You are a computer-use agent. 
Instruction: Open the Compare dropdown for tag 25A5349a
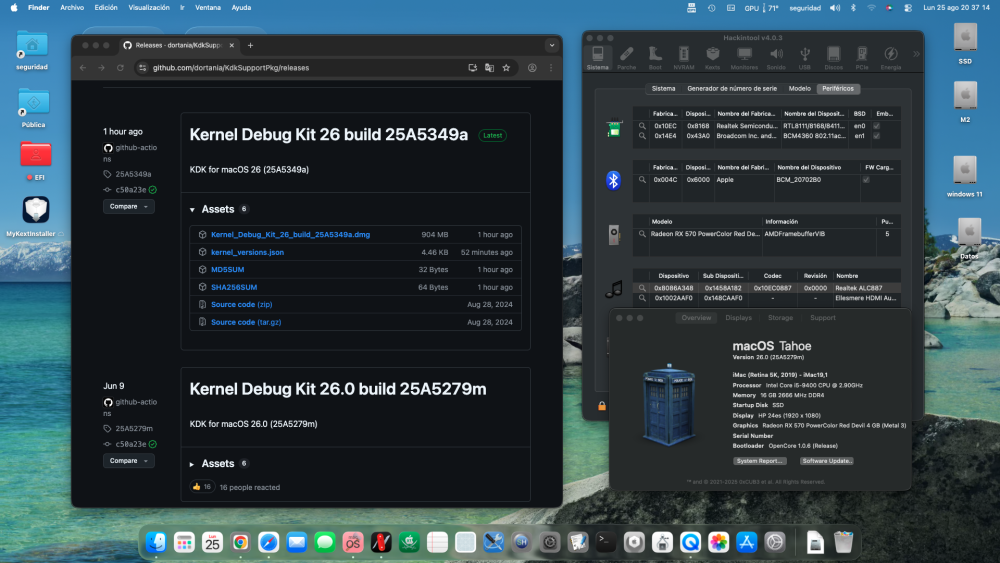coord(128,207)
